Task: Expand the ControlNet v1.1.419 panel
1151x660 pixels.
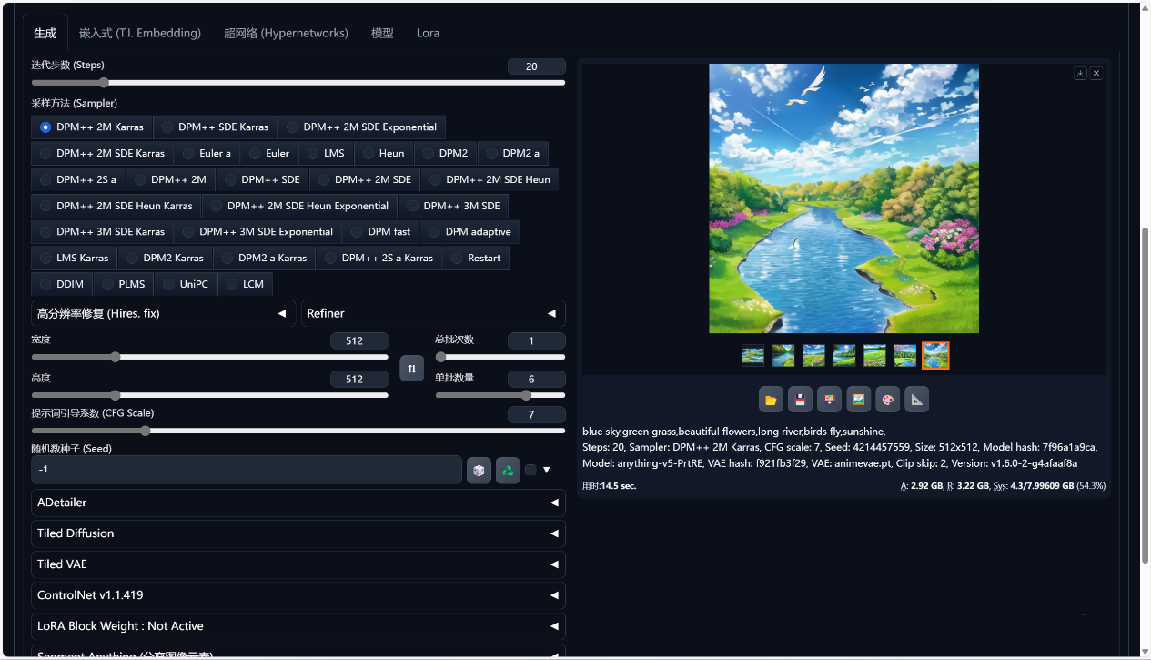Action: 298,596
